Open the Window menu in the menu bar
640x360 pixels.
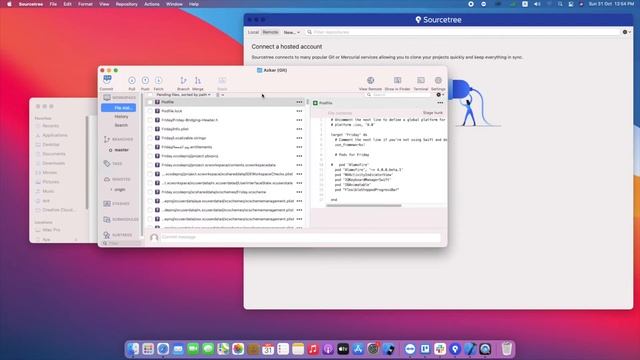(174, 4)
